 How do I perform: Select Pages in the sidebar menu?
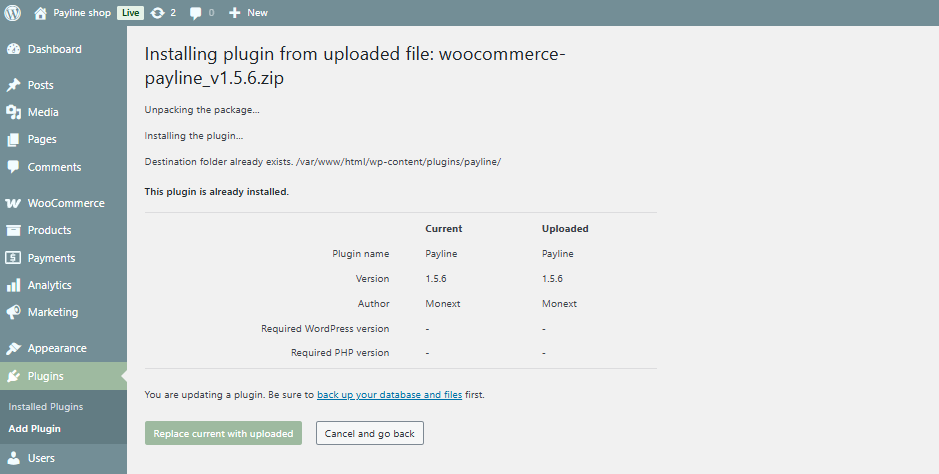click(x=42, y=139)
